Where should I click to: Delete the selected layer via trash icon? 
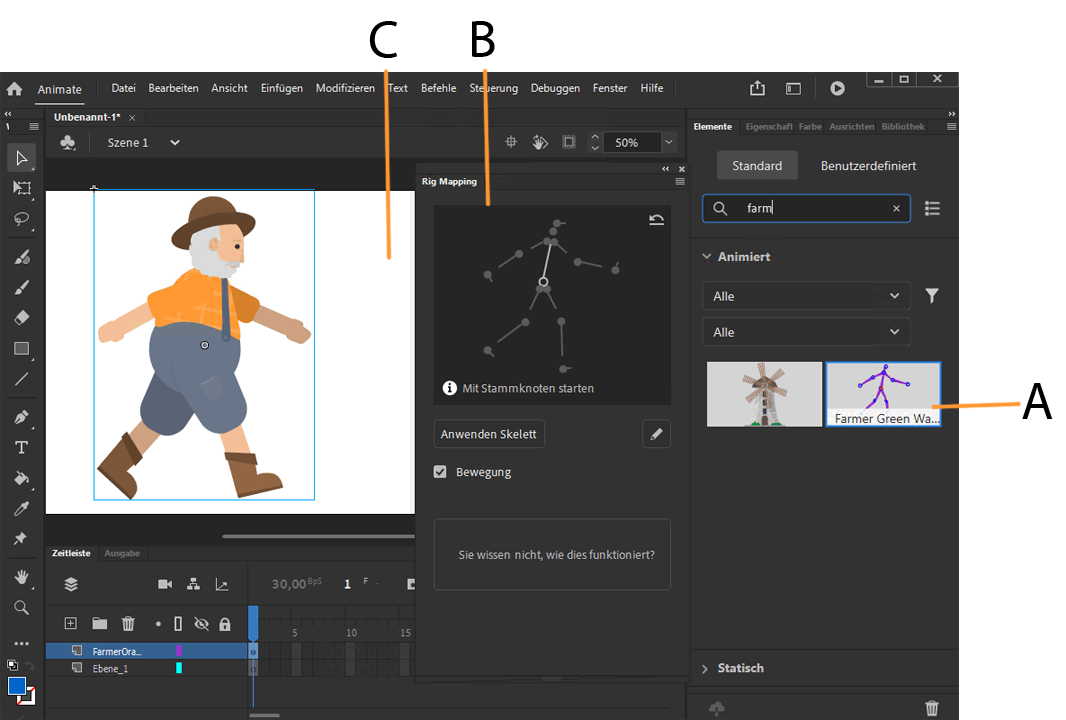128,624
